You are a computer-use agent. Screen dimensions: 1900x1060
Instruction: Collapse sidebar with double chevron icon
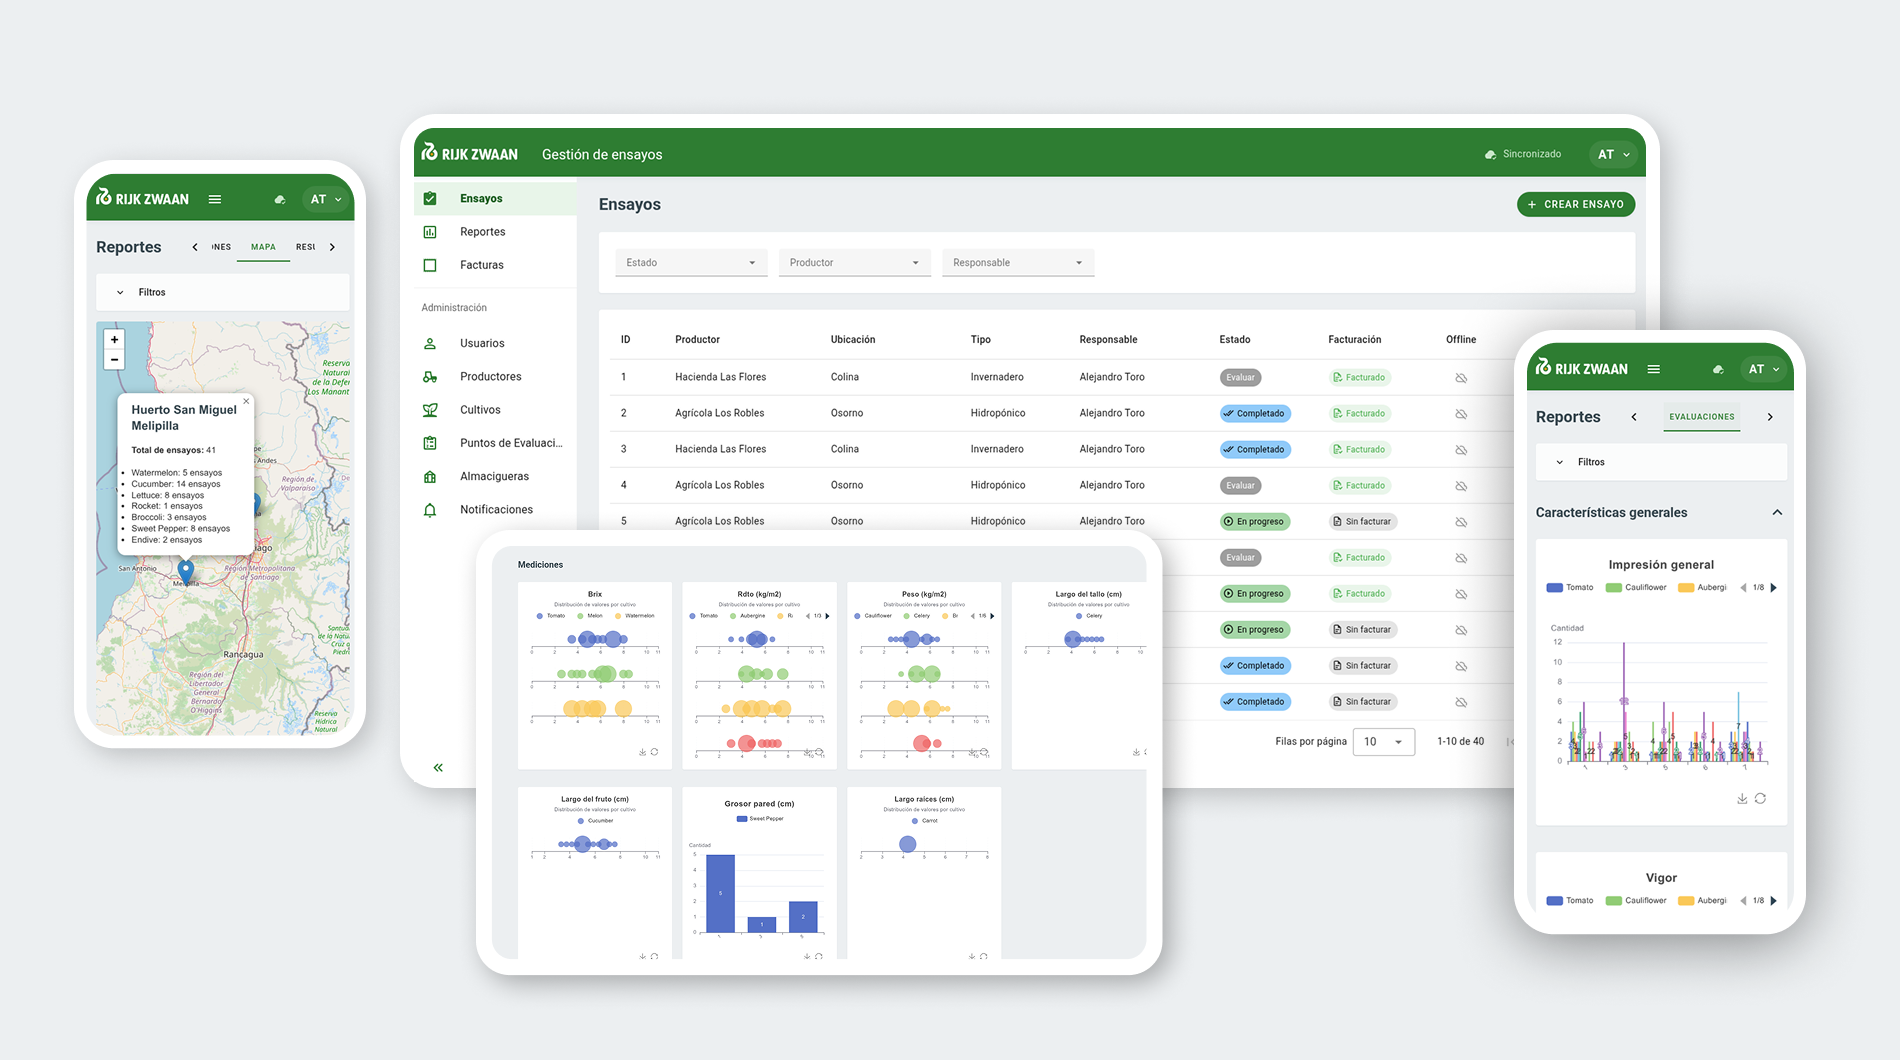438,768
